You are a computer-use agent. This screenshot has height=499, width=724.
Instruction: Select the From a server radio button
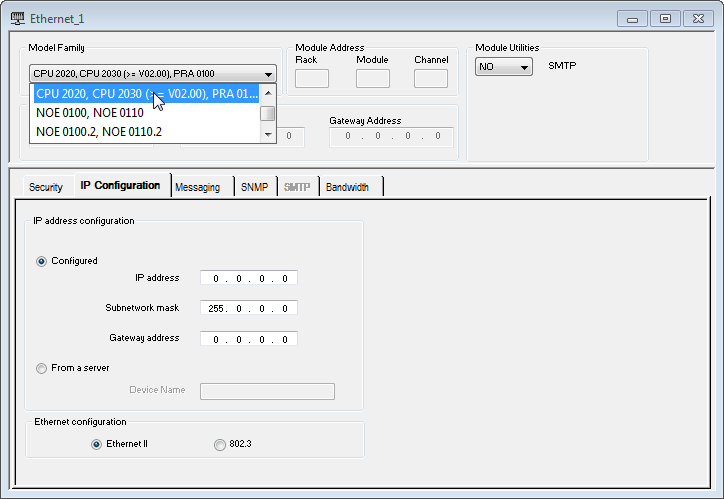[42, 368]
